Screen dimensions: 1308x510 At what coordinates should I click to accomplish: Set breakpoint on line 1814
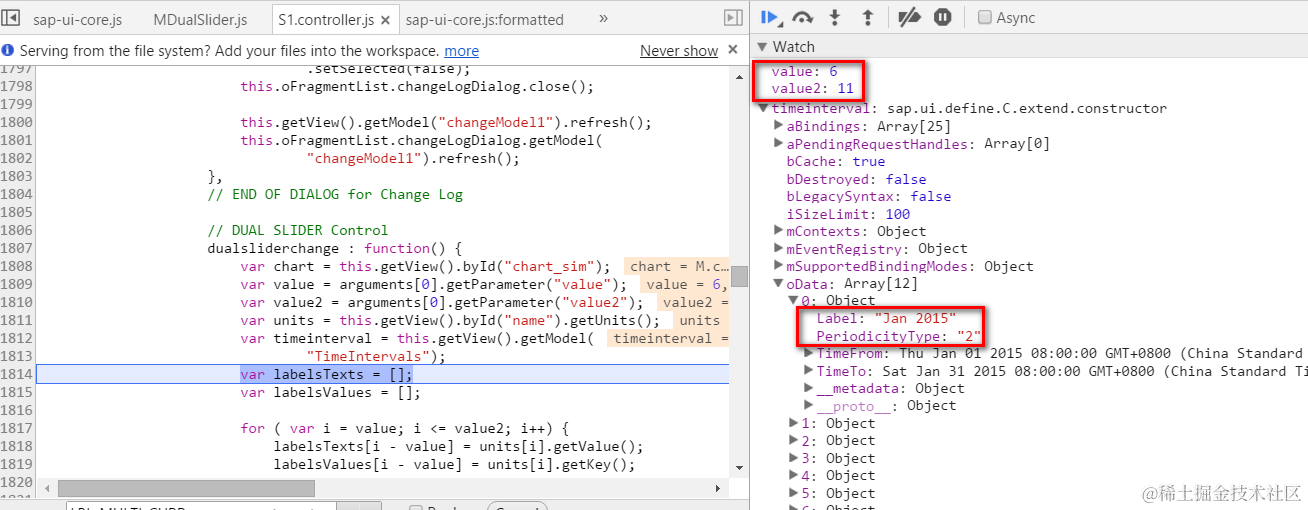[x=16, y=374]
